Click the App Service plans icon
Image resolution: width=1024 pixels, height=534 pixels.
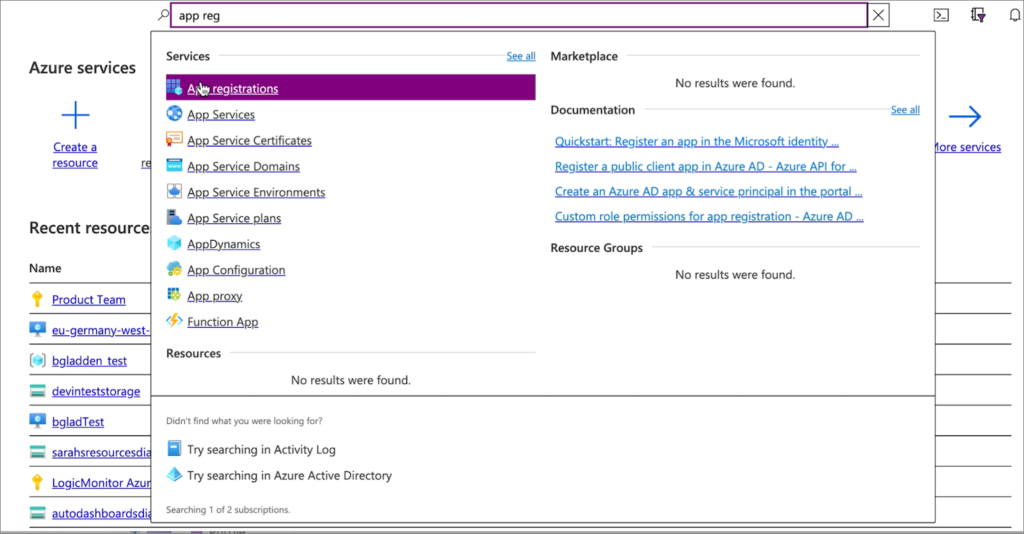click(x=174, y=217)
